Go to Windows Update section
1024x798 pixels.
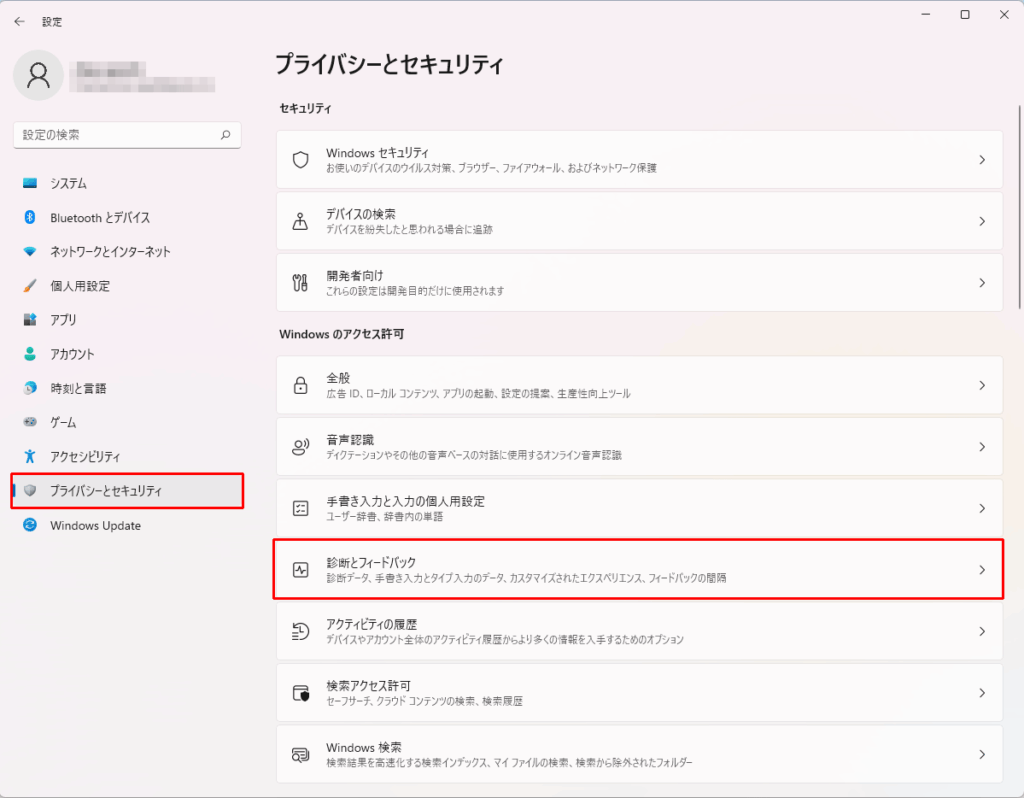127,524
